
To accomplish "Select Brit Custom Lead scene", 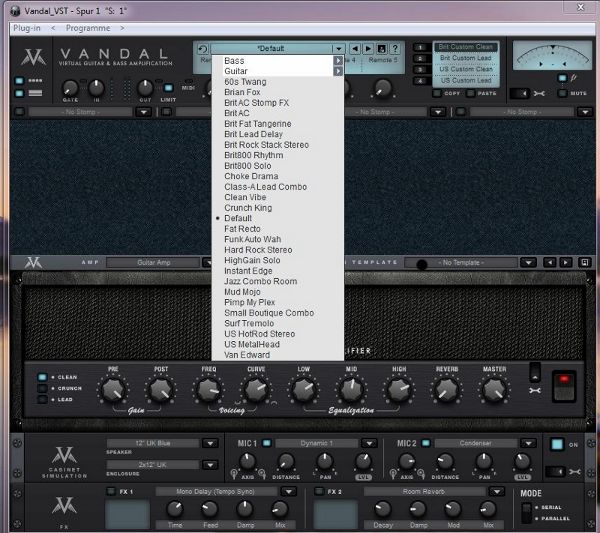I will (466, 58).
